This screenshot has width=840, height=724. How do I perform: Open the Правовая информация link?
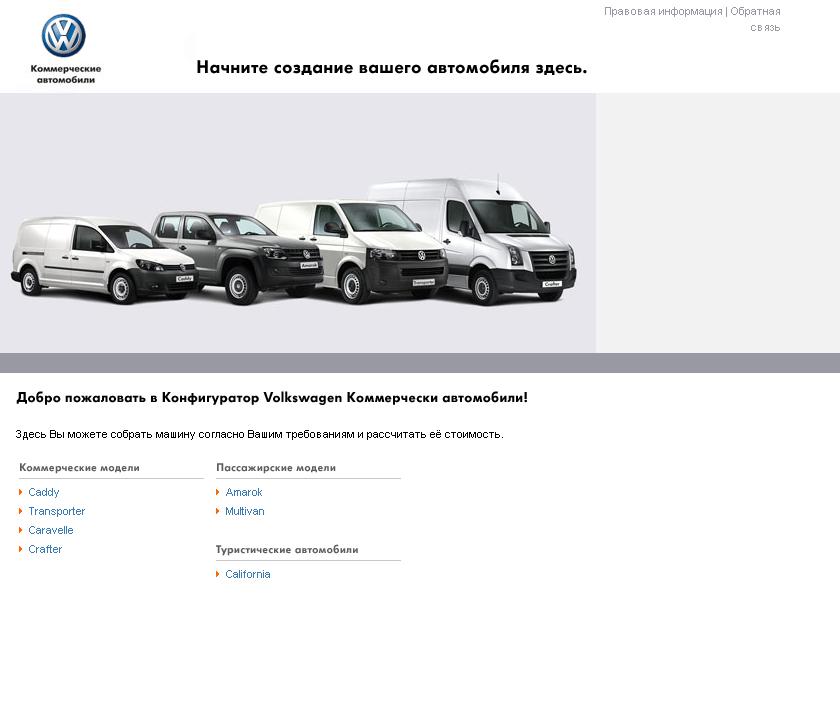point(663,11)
